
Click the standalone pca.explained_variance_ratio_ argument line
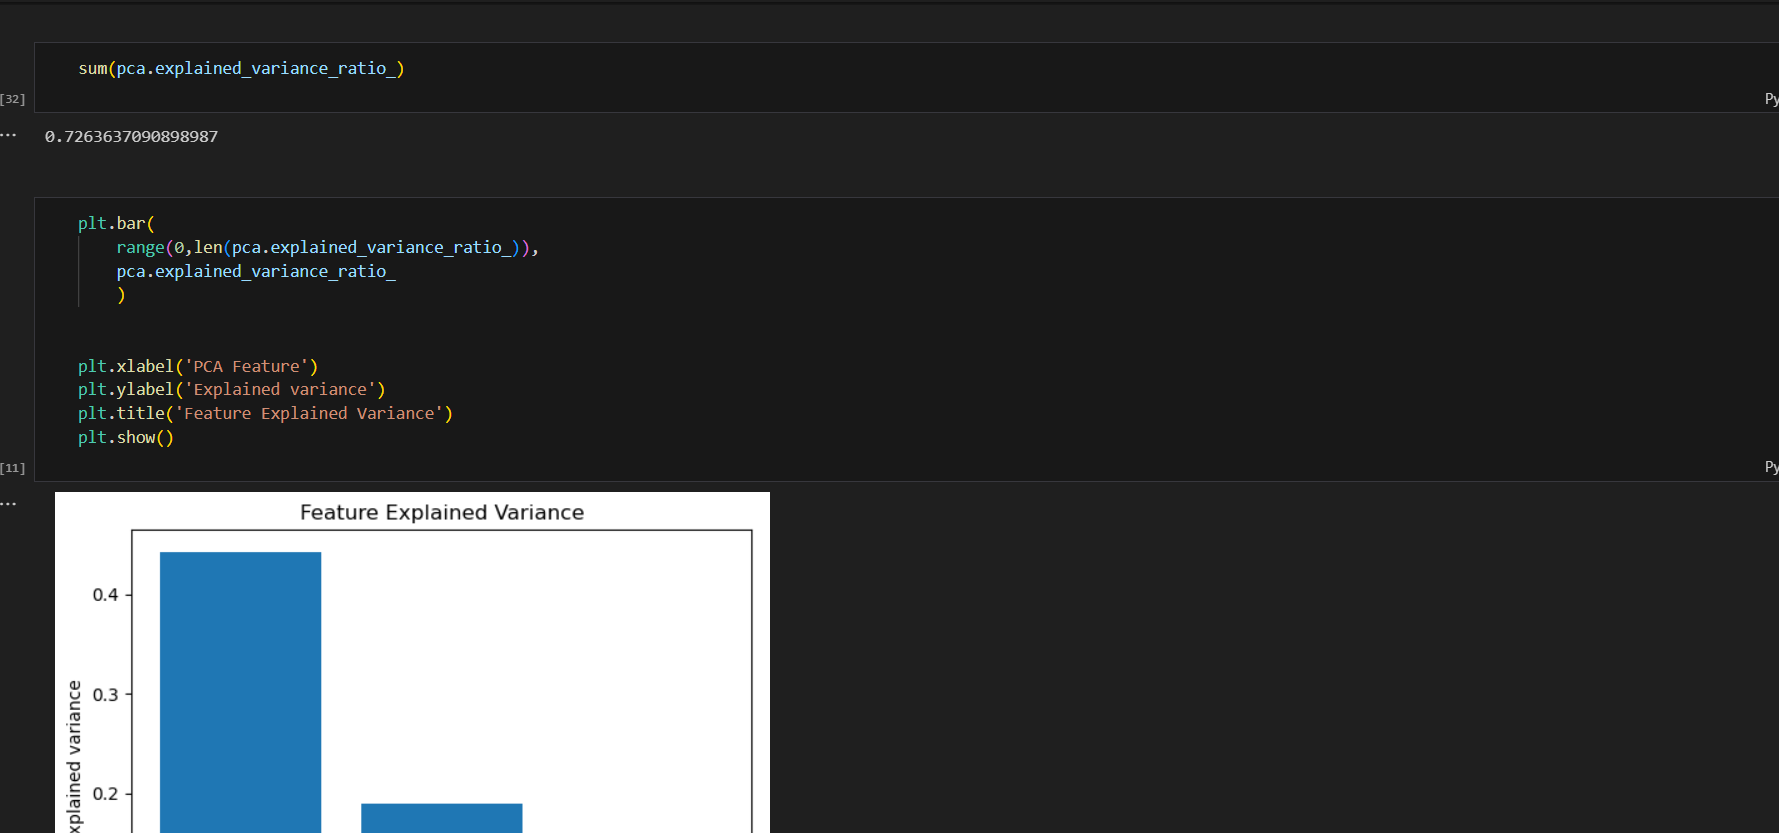pyautogui.click(x=256, y=271)
